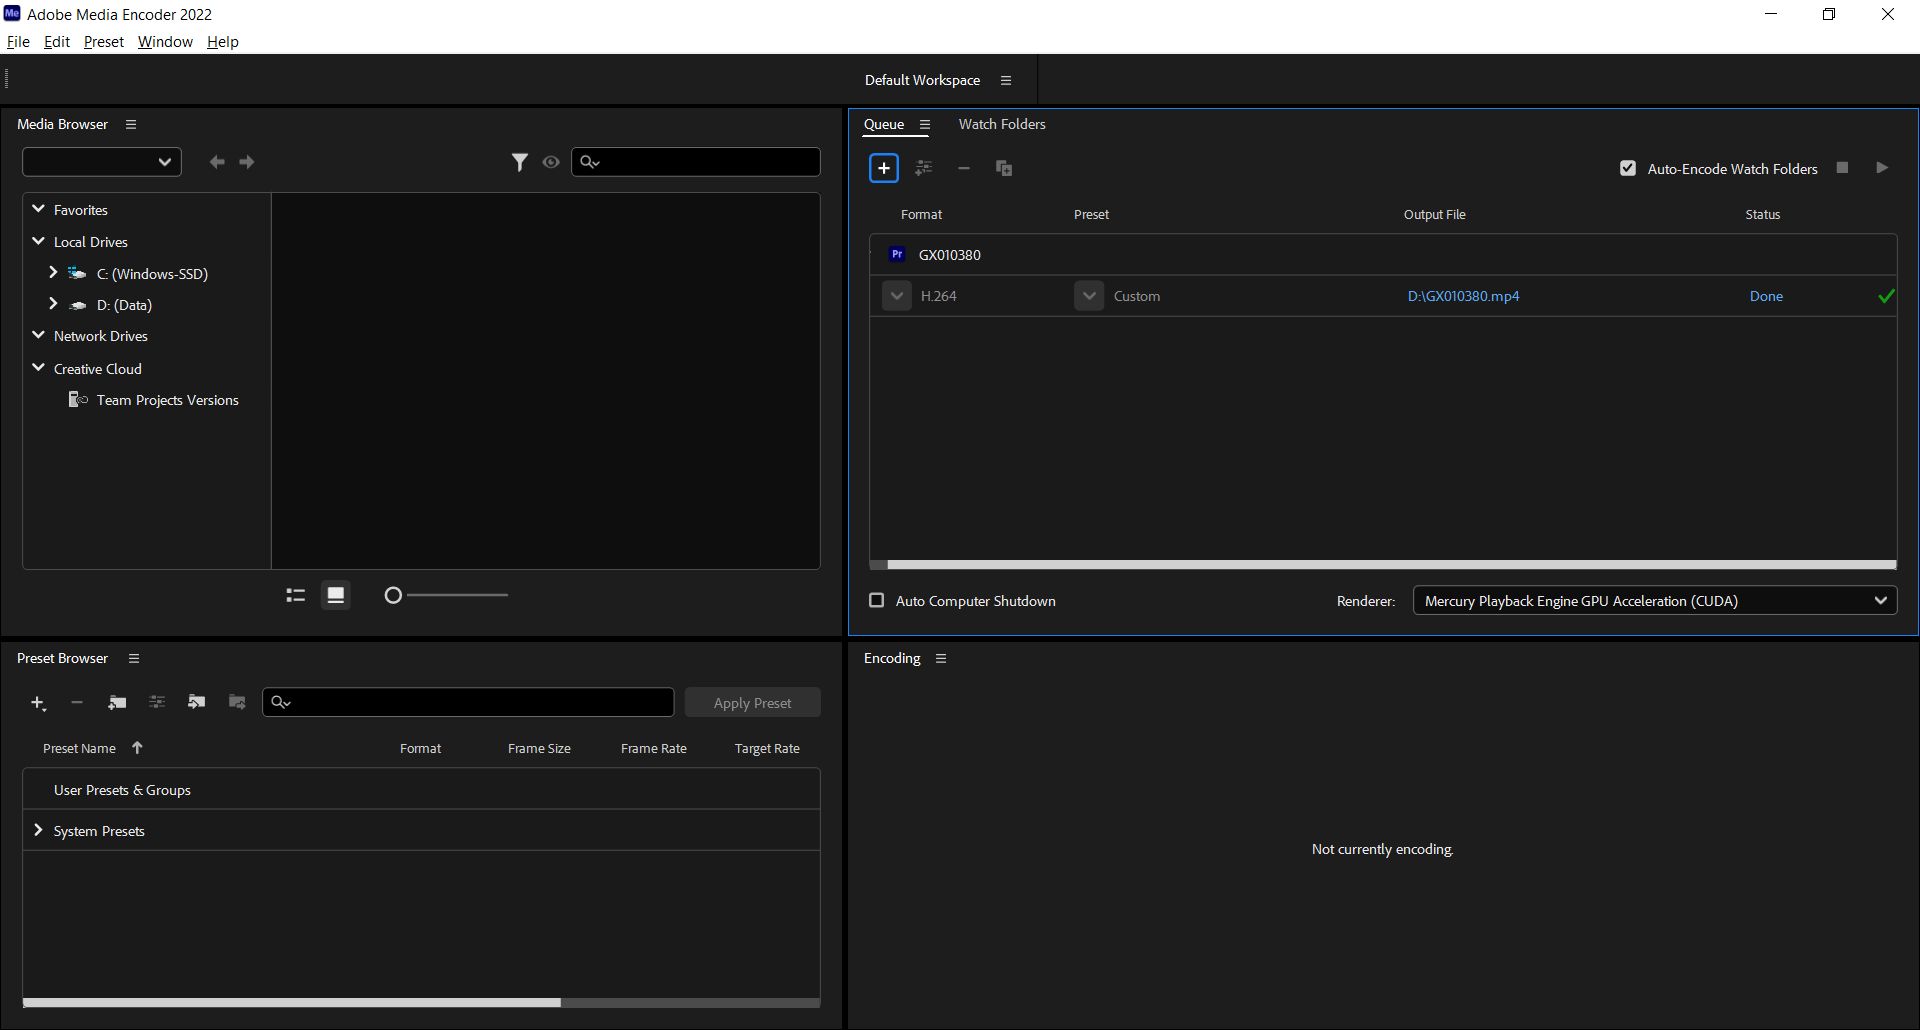Click the Preset Settings icon in Preset Browser
This screenshot has height=1030, width=1920.
[157, 702]
